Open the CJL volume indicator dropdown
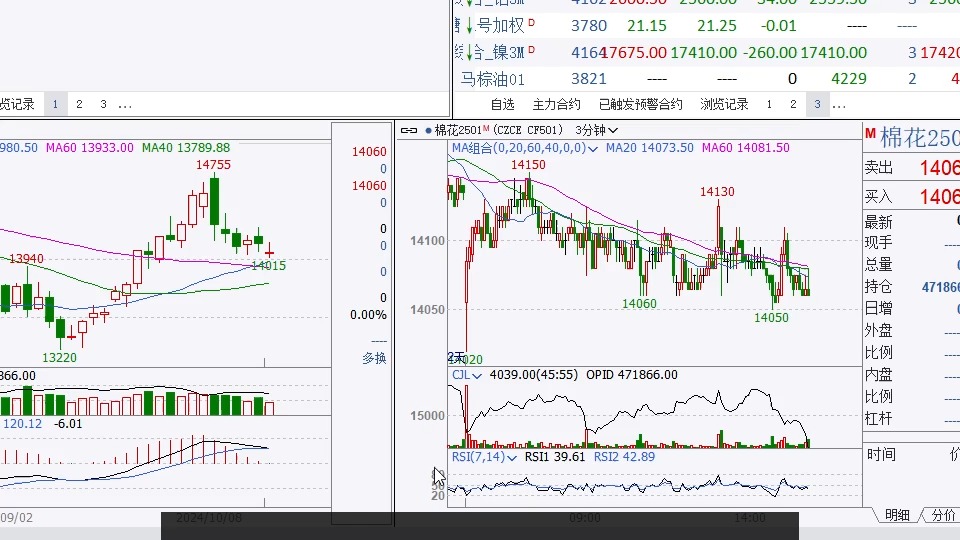 [x=477, y=375]
